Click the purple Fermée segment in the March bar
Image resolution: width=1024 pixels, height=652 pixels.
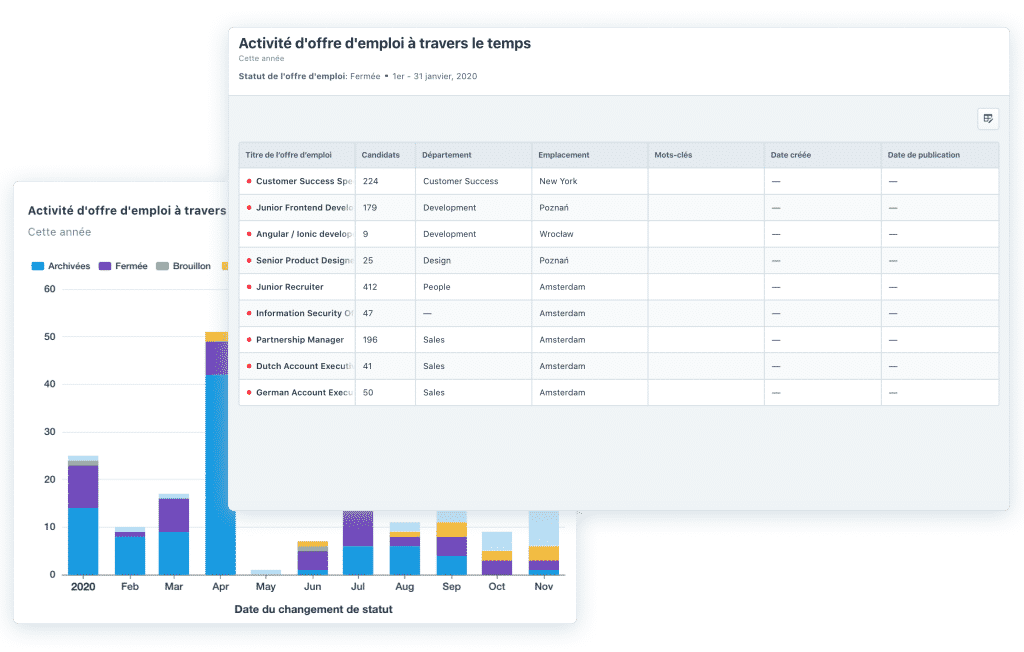(174, 515)
